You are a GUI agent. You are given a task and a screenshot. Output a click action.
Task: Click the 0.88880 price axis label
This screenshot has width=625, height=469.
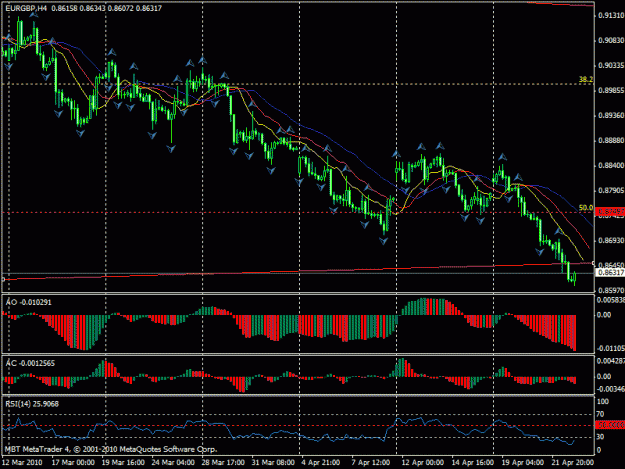611,141
